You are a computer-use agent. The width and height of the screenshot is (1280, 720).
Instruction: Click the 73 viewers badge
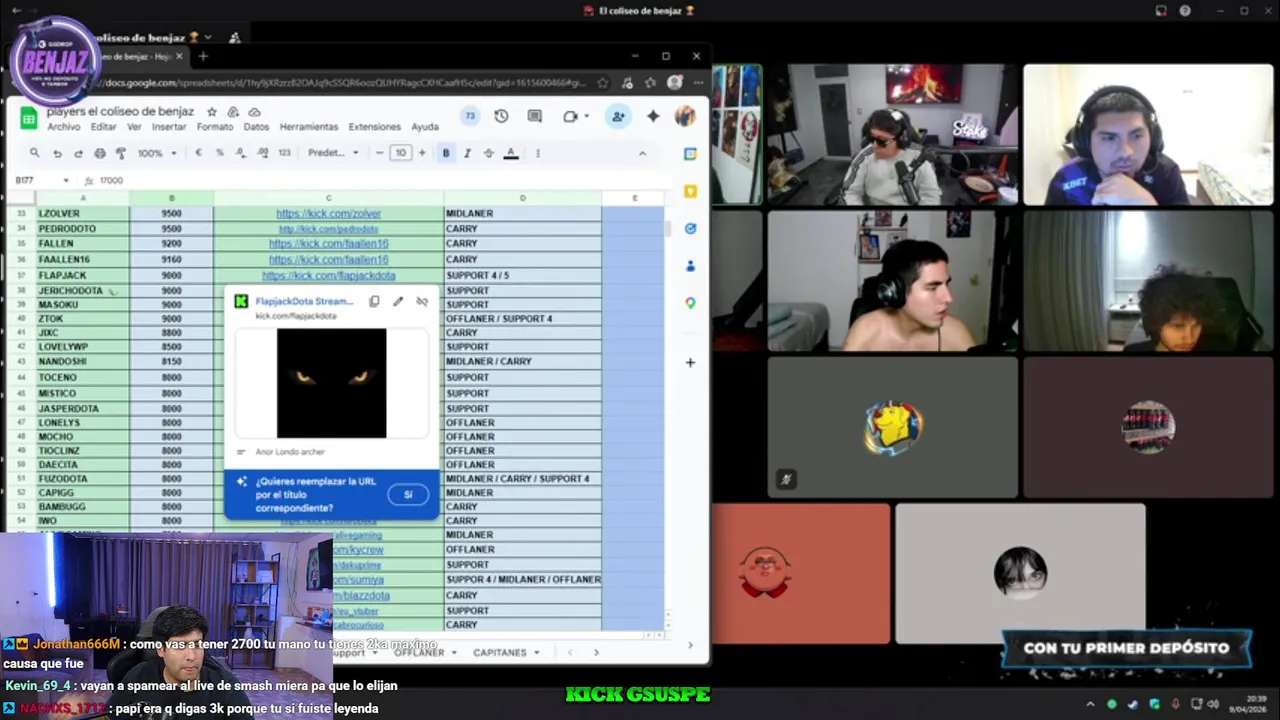tap(470, 116)
